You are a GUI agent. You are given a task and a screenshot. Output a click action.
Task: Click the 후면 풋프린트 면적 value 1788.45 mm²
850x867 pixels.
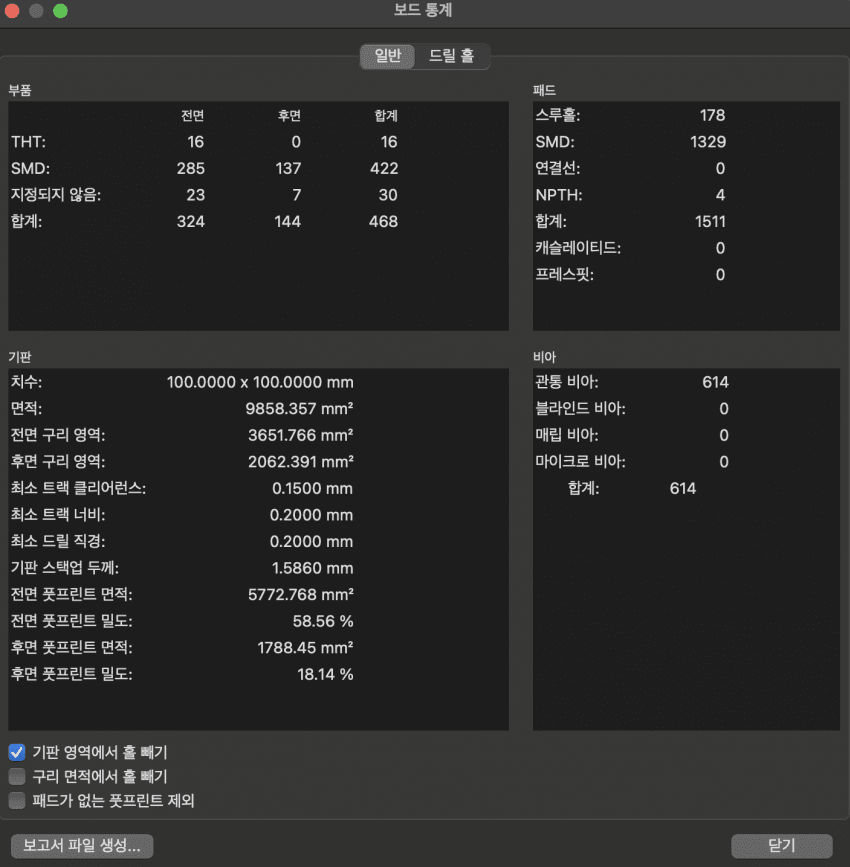(x=305, y=647)
